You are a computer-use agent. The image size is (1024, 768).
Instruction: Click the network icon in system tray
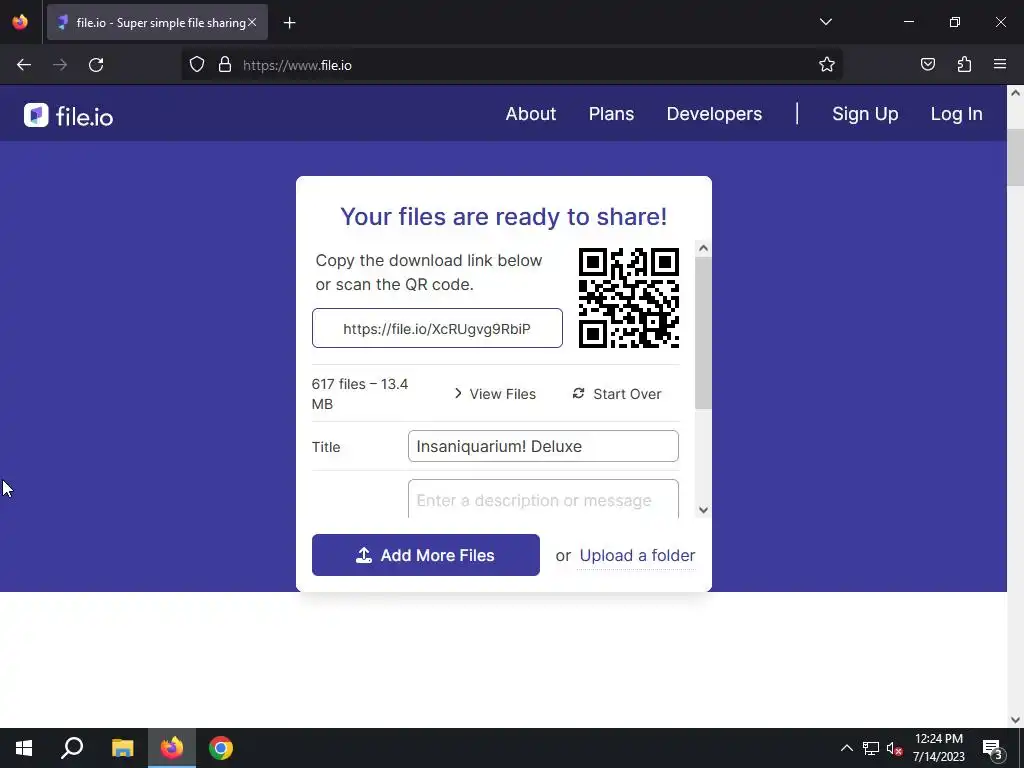[871, 748]
